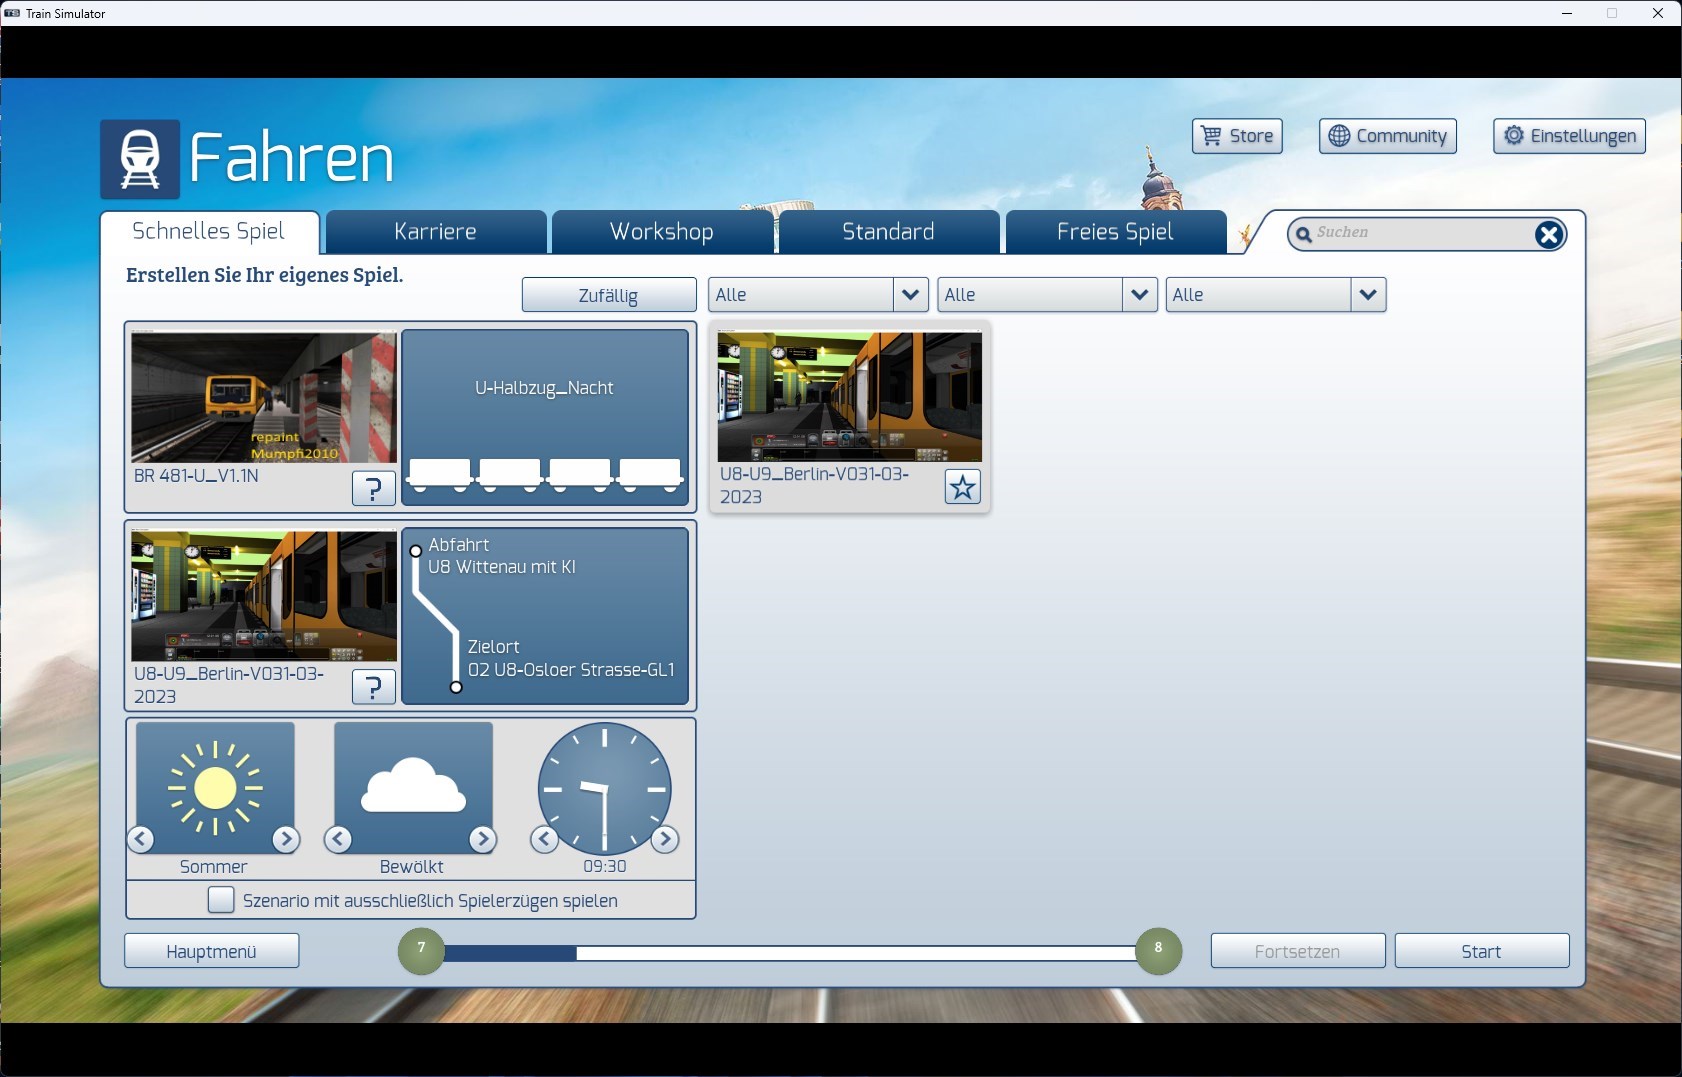Click the sun season icon
This screenshot has height=1077, width=1682.
(x=215, y=788)
